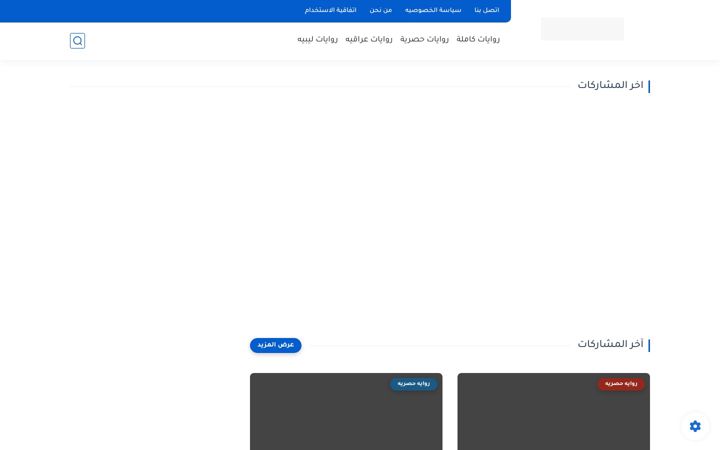
Task: Open اتفاقية الاستخدام link
Action: pyautogui.click(x=331, y=10)
